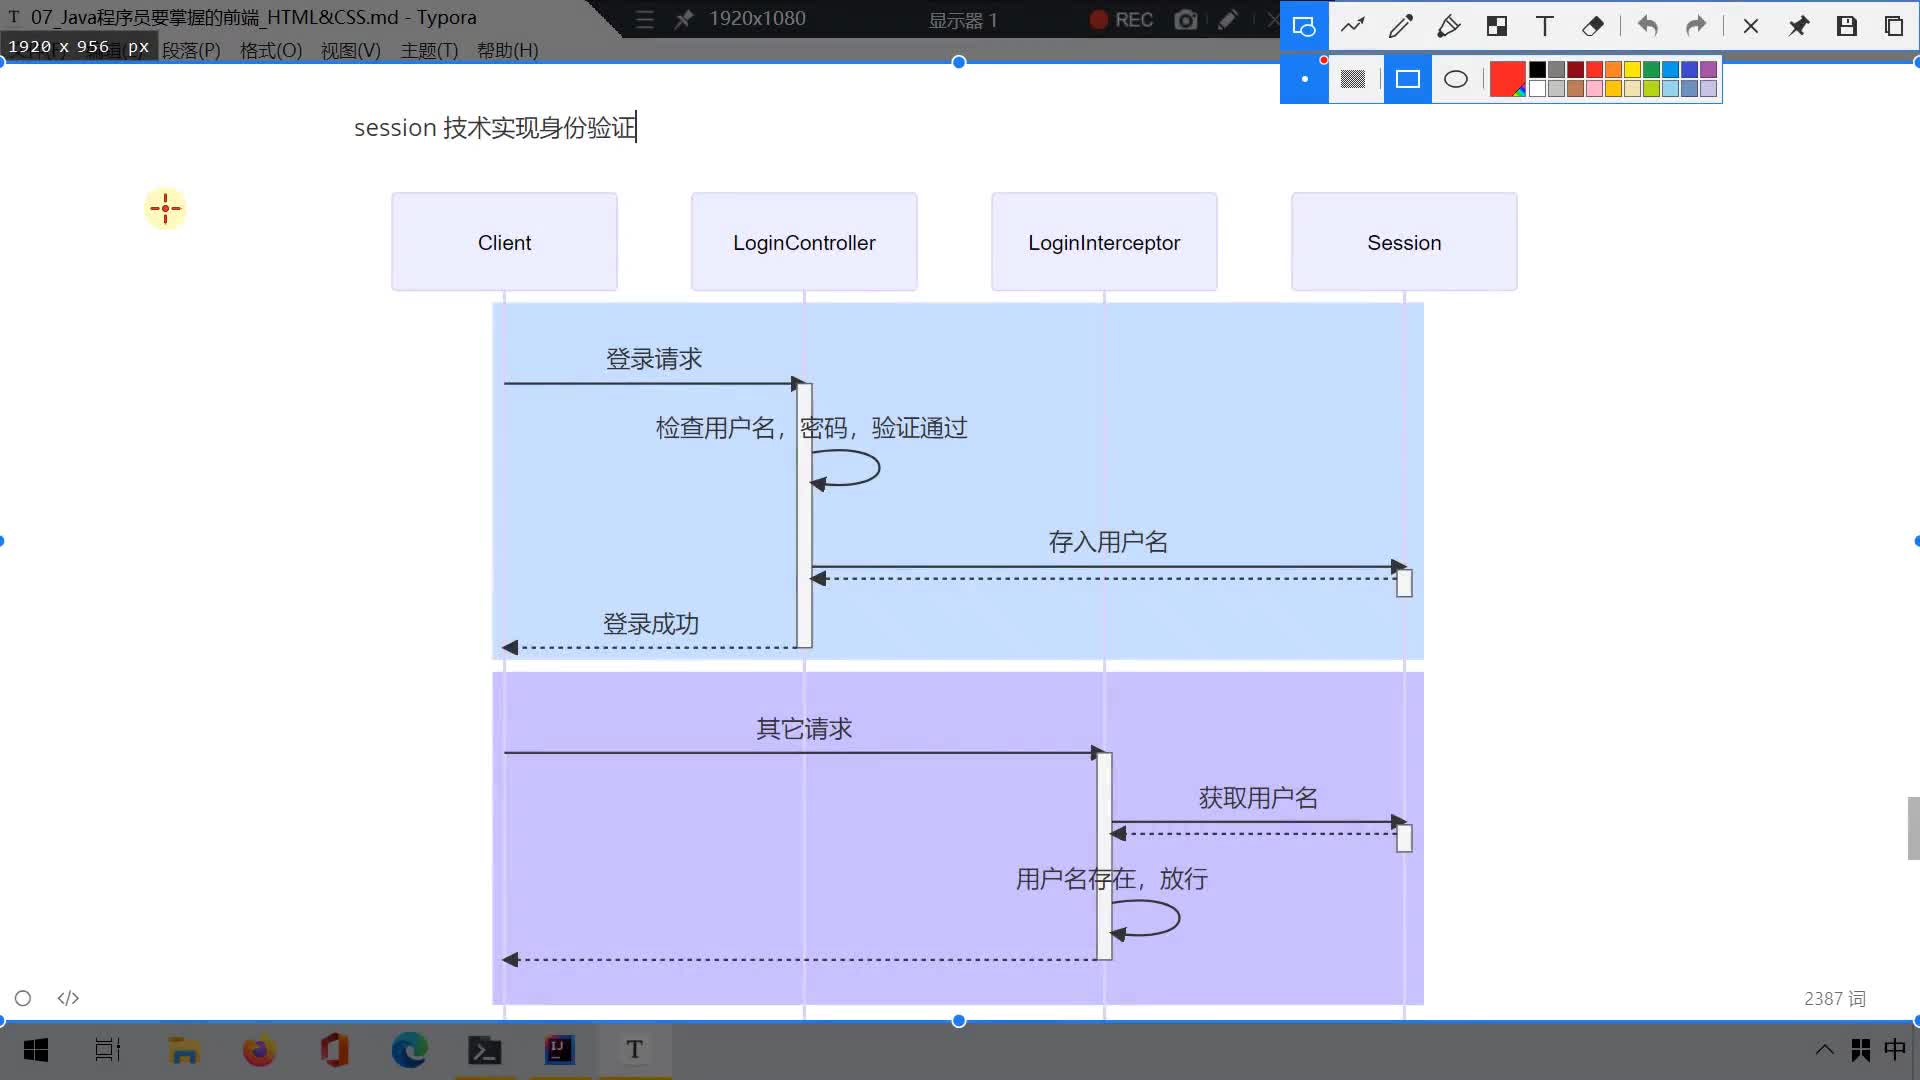The width and height of the screenshot is (1920, 1080).
Task: Select the polyline arrow tool
Action: coord(1353,26)
